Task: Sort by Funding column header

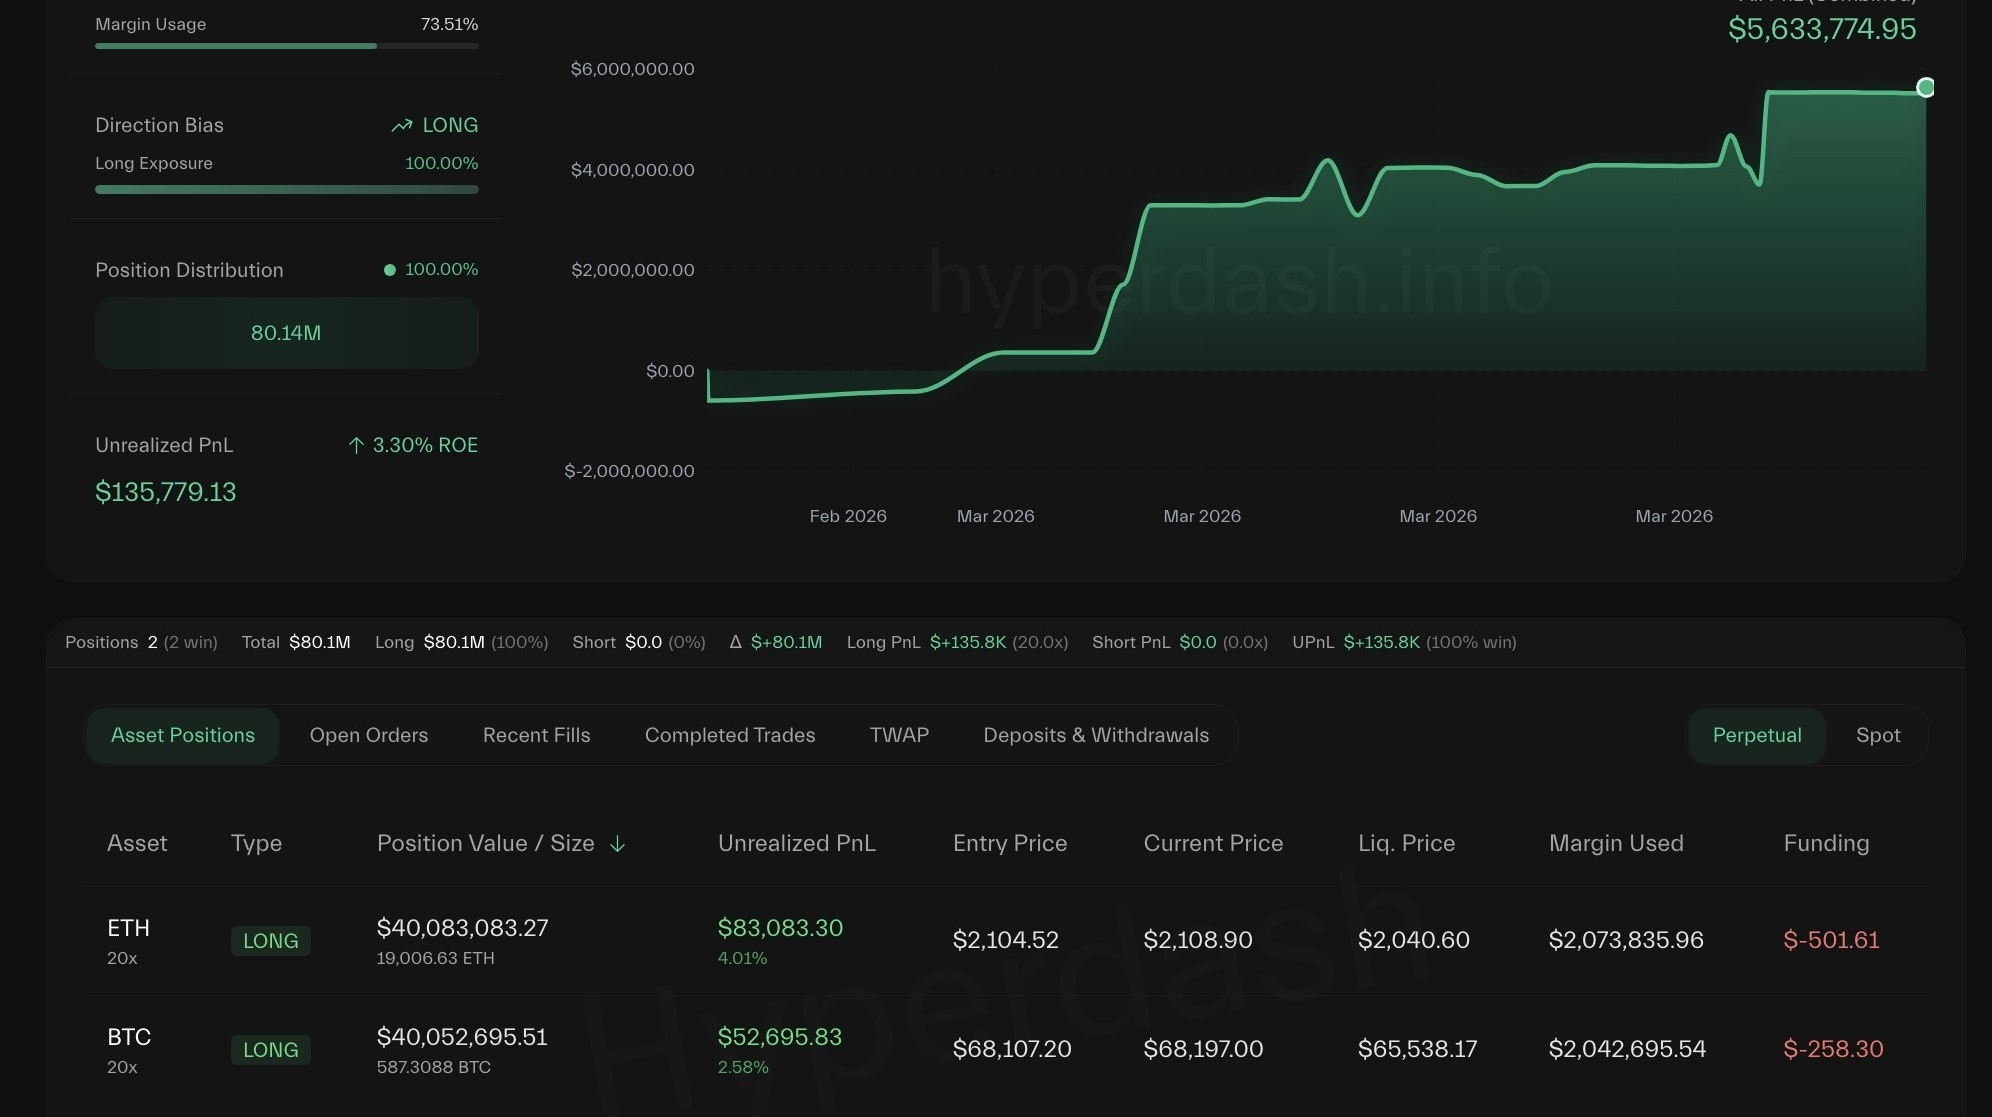Action: pos(1825,844)
